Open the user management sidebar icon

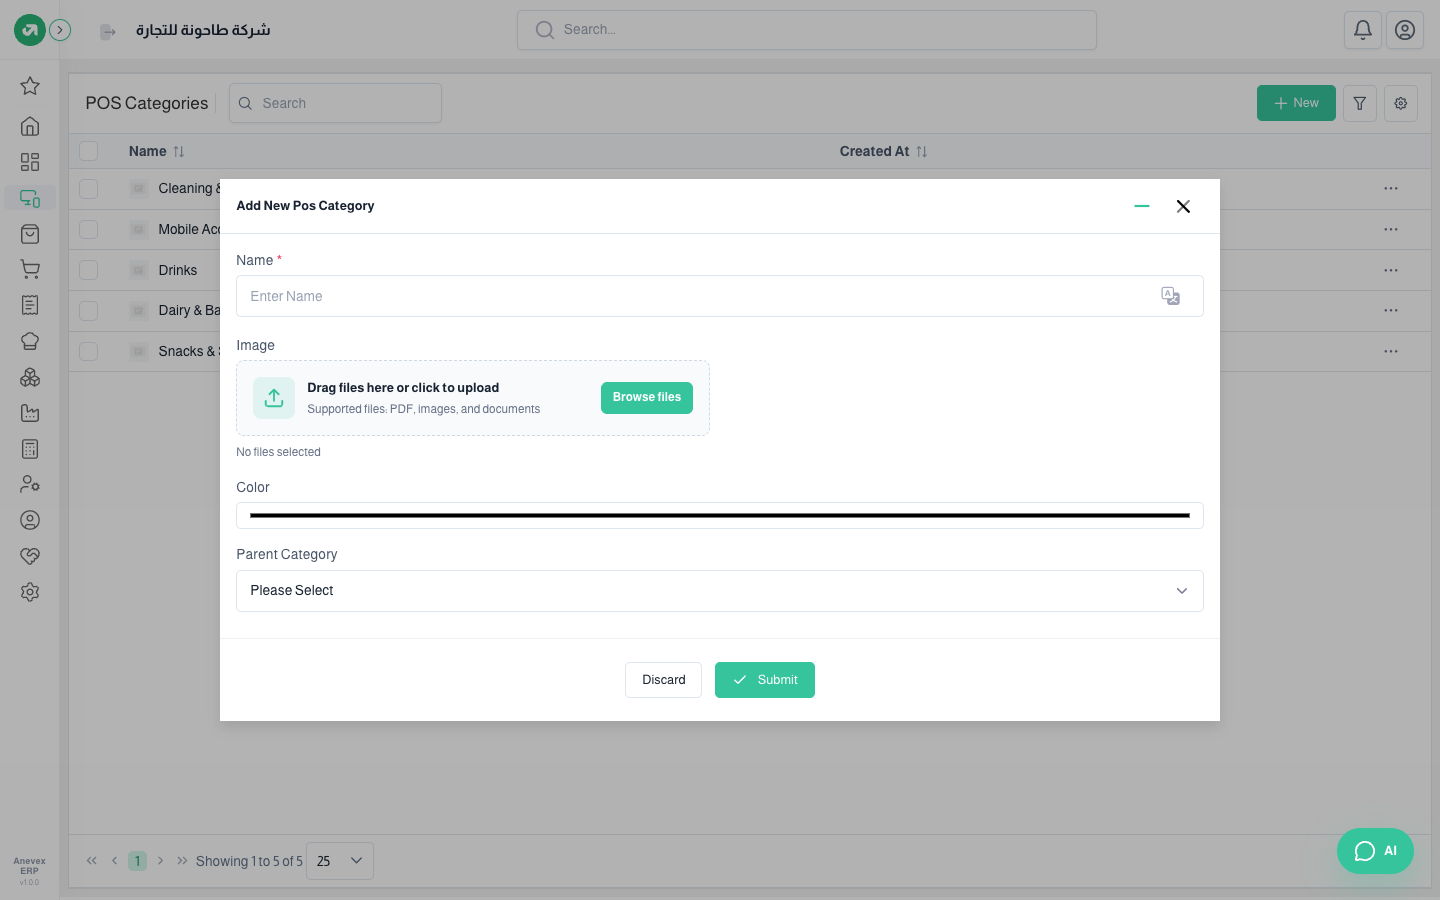point(30,484)
